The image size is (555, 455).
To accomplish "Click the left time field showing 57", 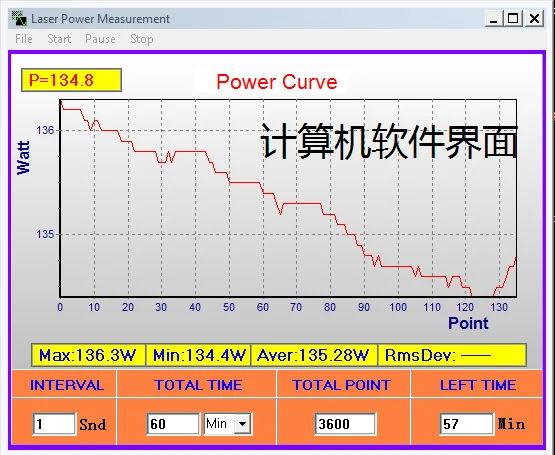I will click(467, 423).
